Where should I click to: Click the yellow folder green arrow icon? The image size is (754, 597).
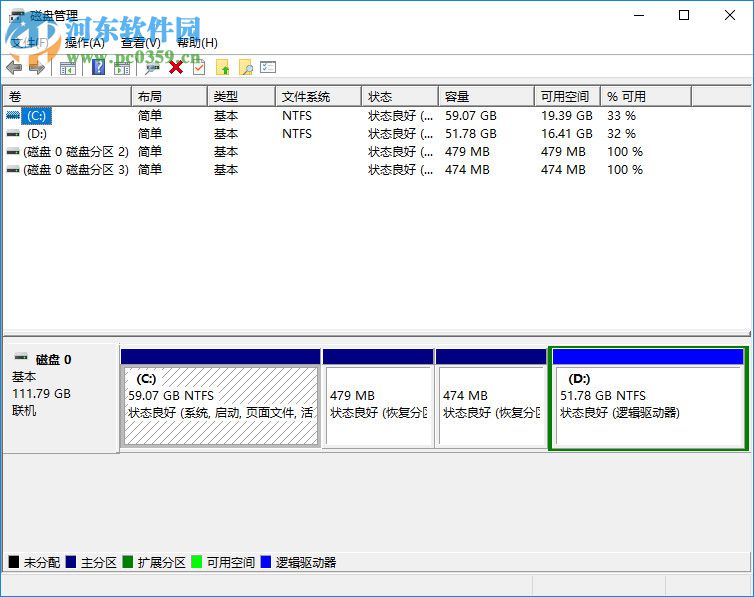(x=223, y=67)
